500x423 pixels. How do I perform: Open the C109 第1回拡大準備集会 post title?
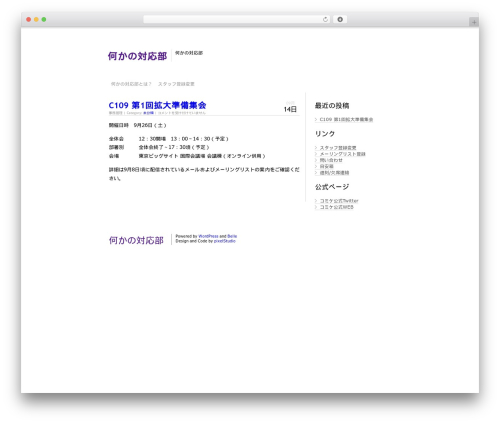tap(157, 105)
